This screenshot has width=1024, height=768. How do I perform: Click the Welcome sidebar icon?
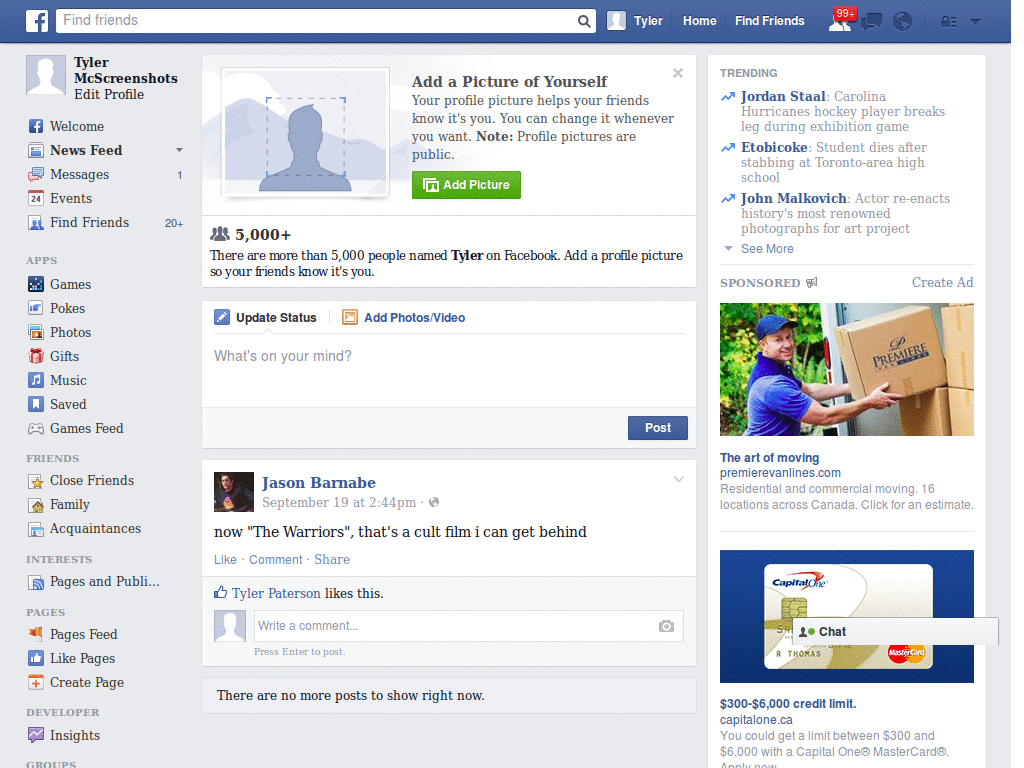tap(36, 126)
